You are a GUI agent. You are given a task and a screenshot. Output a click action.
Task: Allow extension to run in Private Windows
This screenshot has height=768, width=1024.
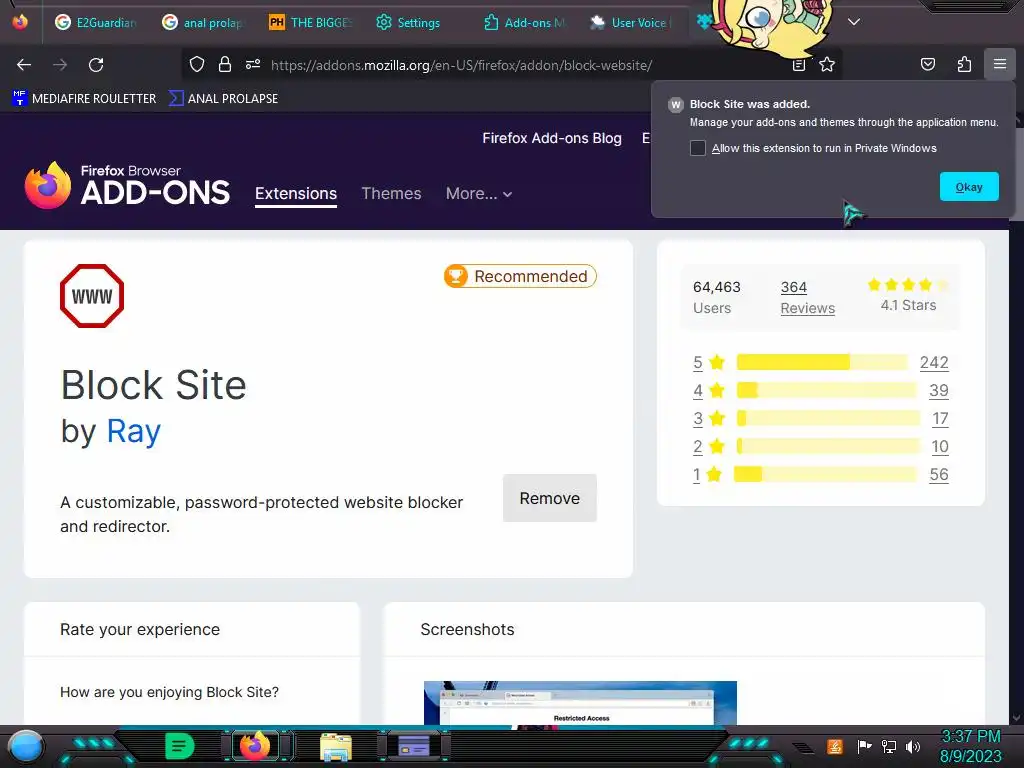coord(697,148)
